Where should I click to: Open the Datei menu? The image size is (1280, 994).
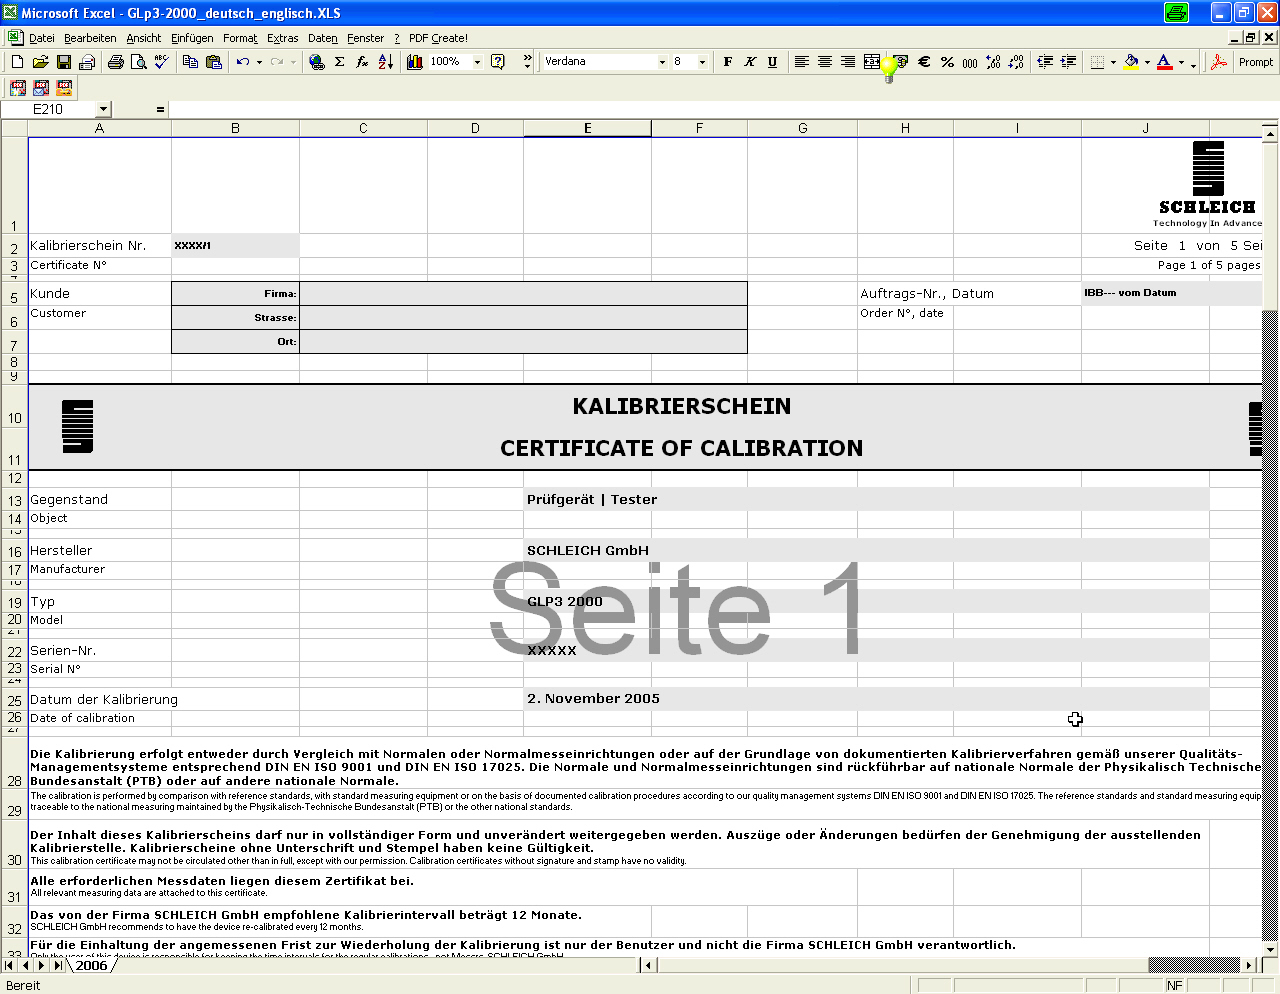click(42, 38)
